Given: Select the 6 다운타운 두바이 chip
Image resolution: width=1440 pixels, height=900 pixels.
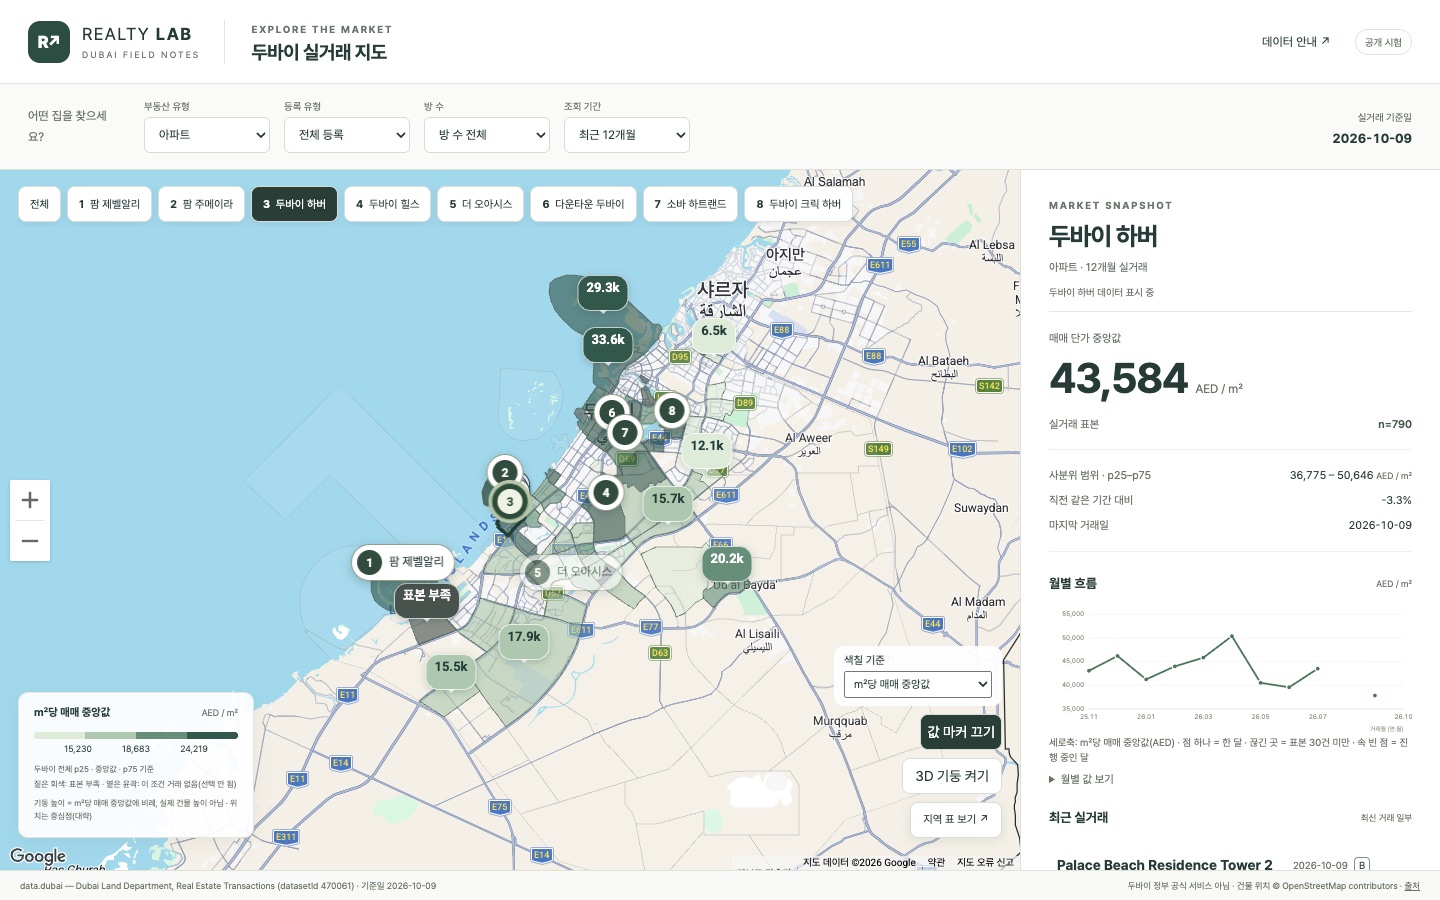Looking at the screenshot, I should coord(583,204).
